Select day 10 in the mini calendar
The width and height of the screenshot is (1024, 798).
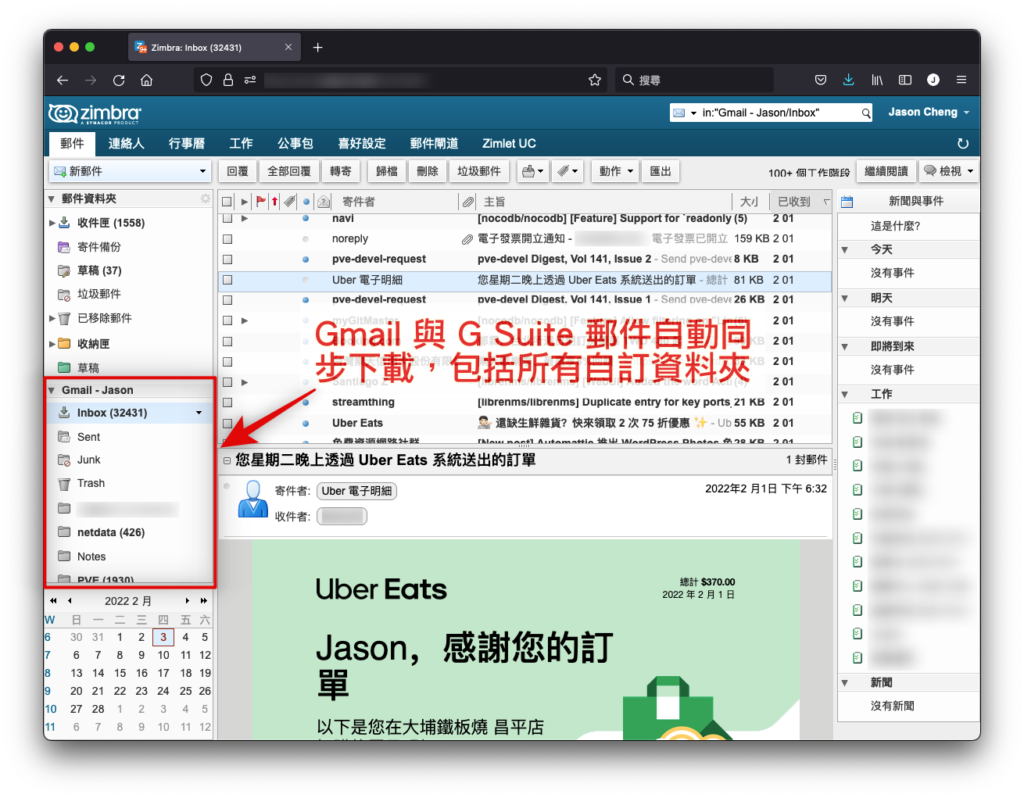163,655
